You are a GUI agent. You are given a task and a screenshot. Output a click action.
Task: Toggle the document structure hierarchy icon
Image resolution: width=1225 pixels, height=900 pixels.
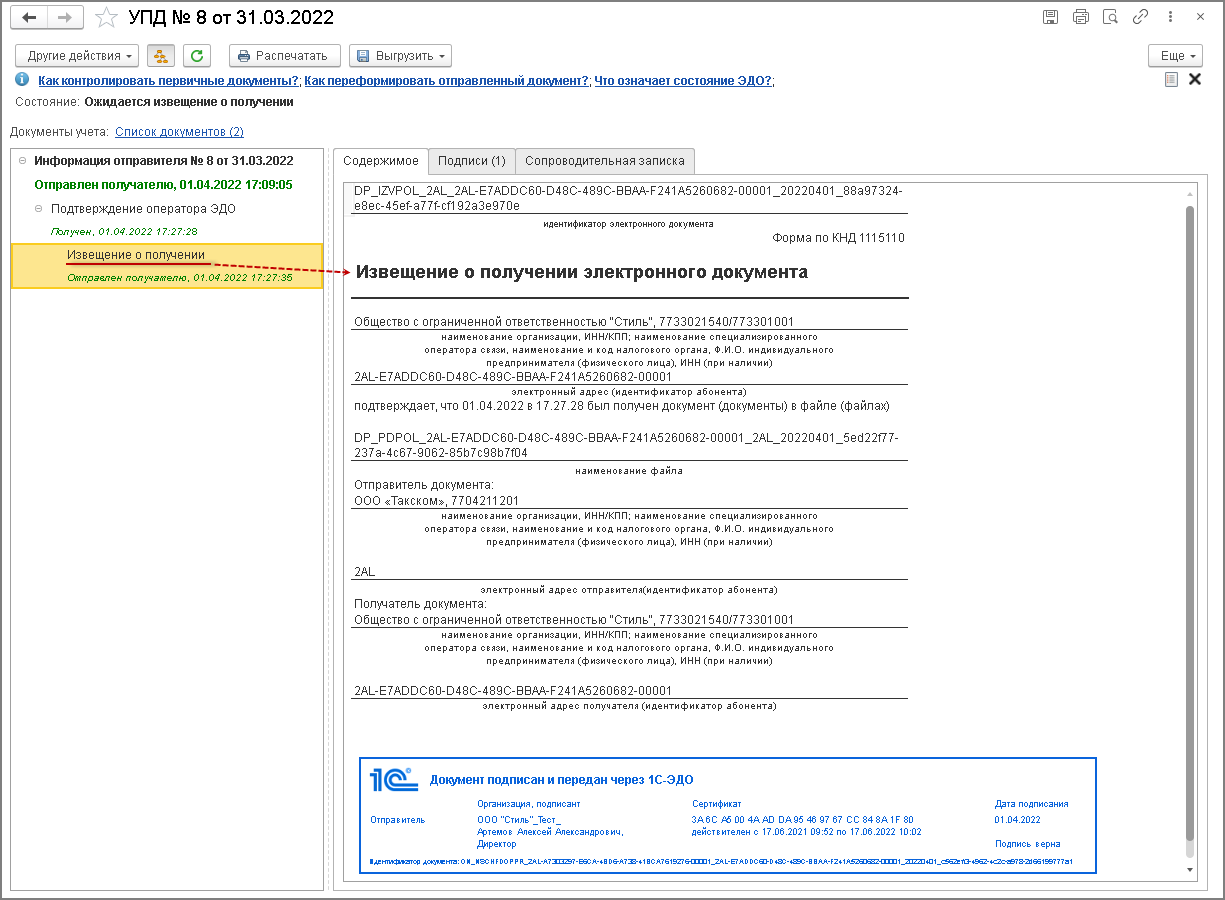pos(160,56)
